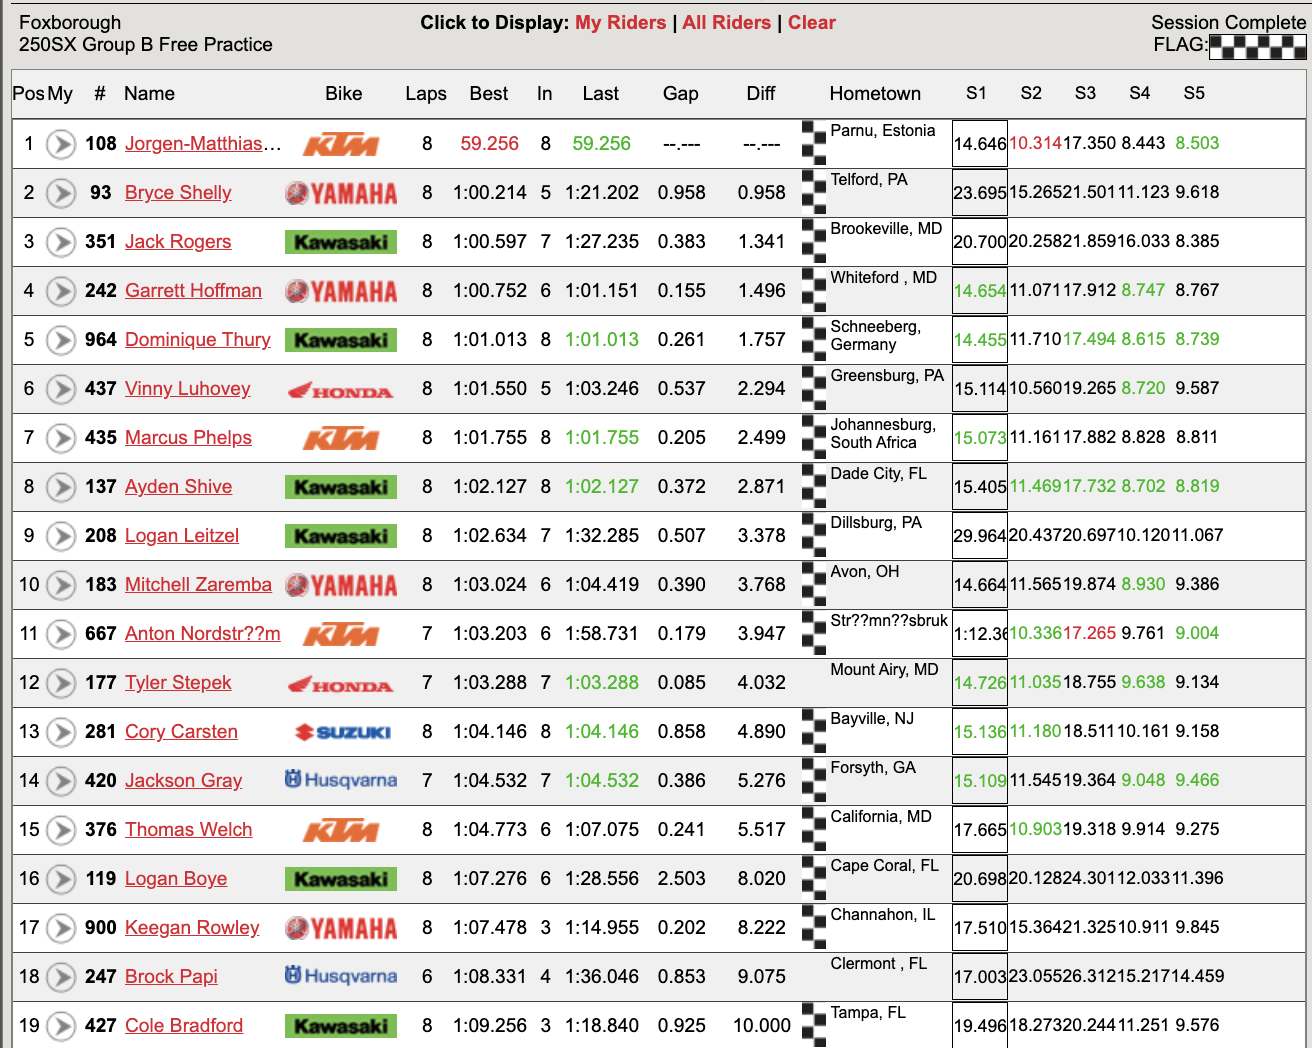Click the arrow icon beside rider 108
This screenshot has height=1048, width=1312.
61,144
